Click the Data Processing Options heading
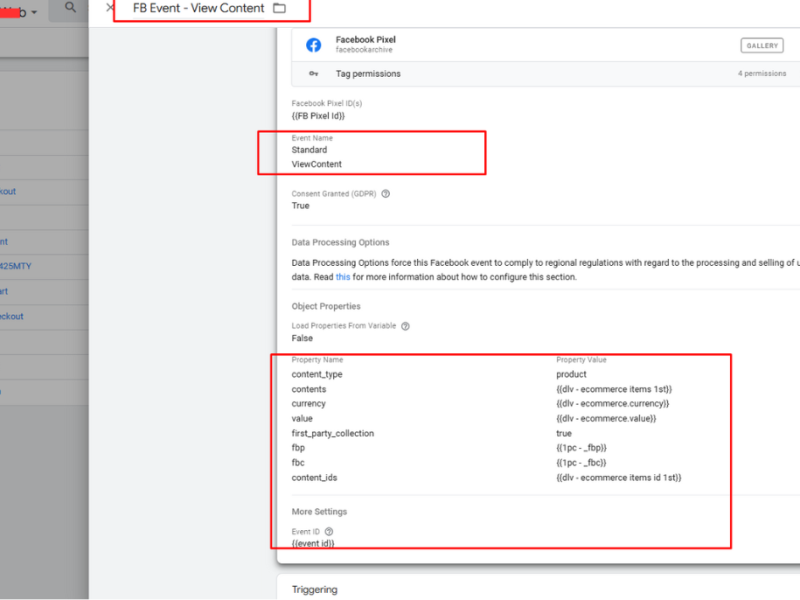This screenshot has width=800, height=600. tap(340, 242)
